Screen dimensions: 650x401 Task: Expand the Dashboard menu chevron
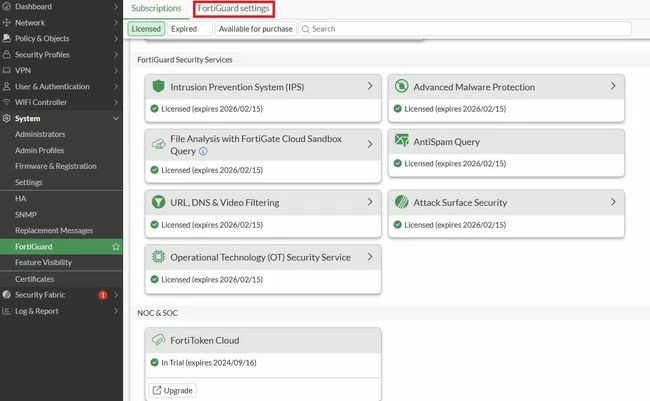[x=116, y=6]
